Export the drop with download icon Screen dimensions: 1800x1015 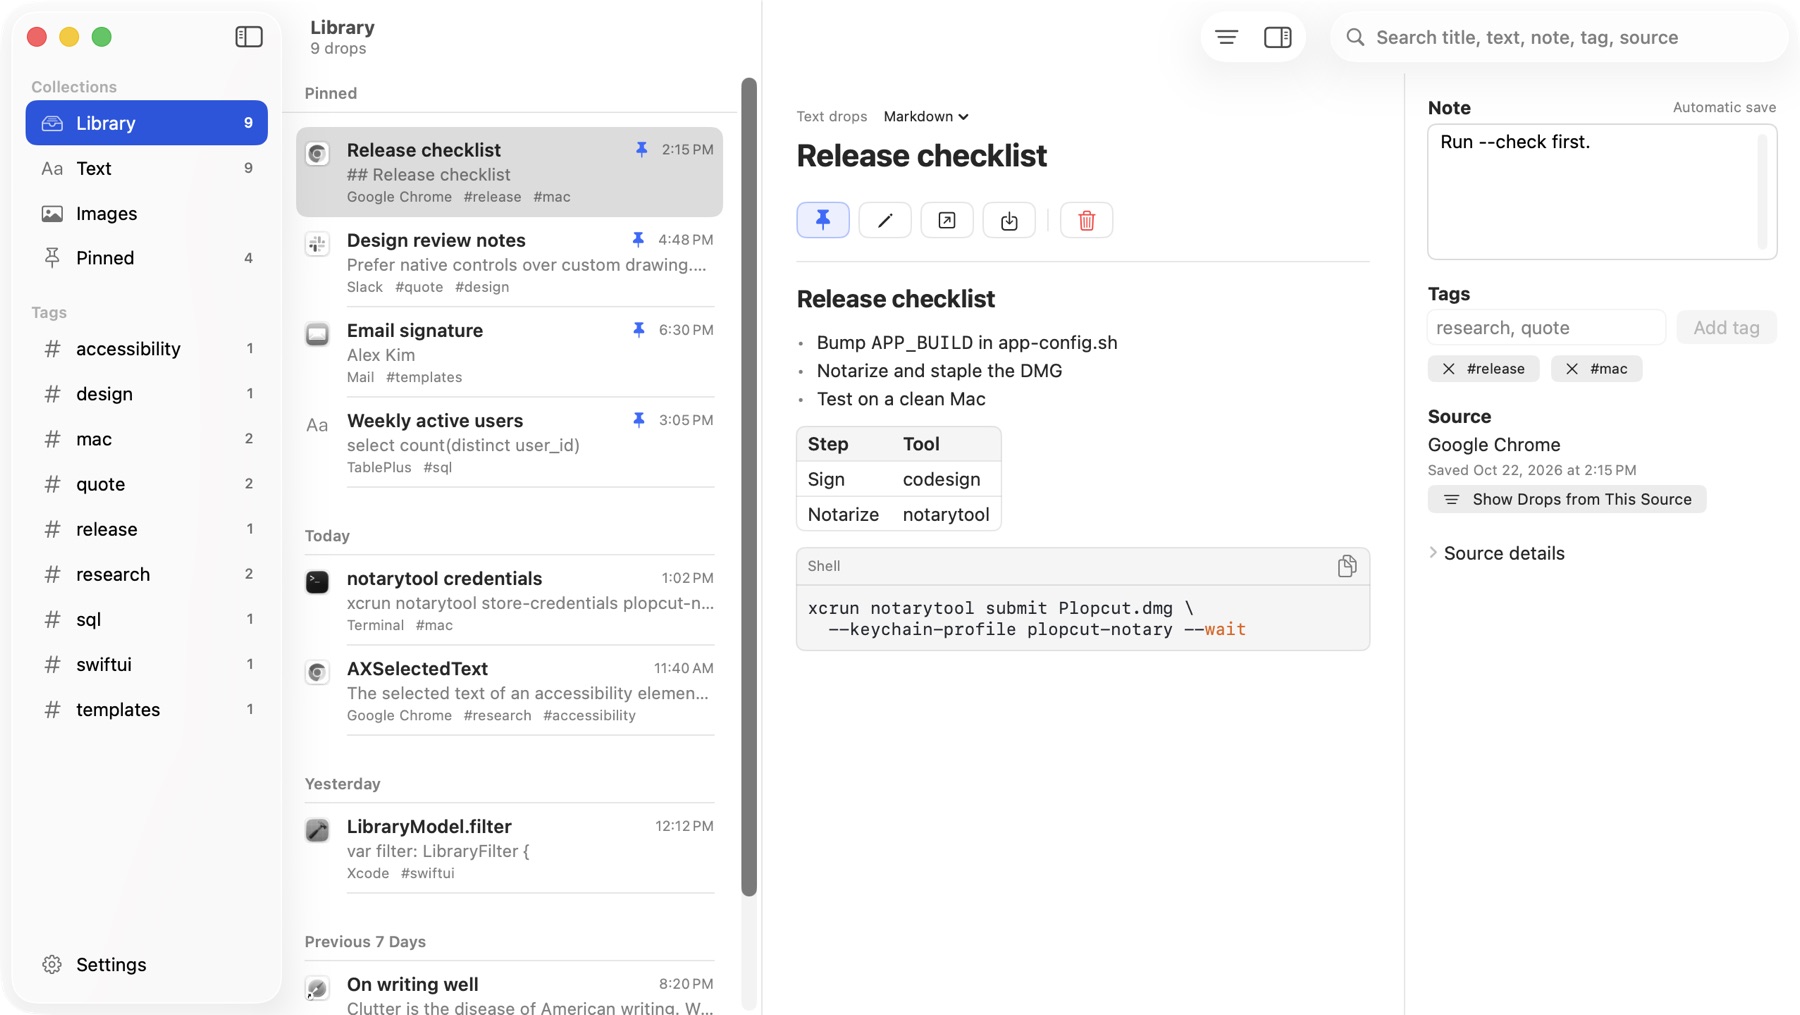pyautogui.click(x=1009, y=220)
